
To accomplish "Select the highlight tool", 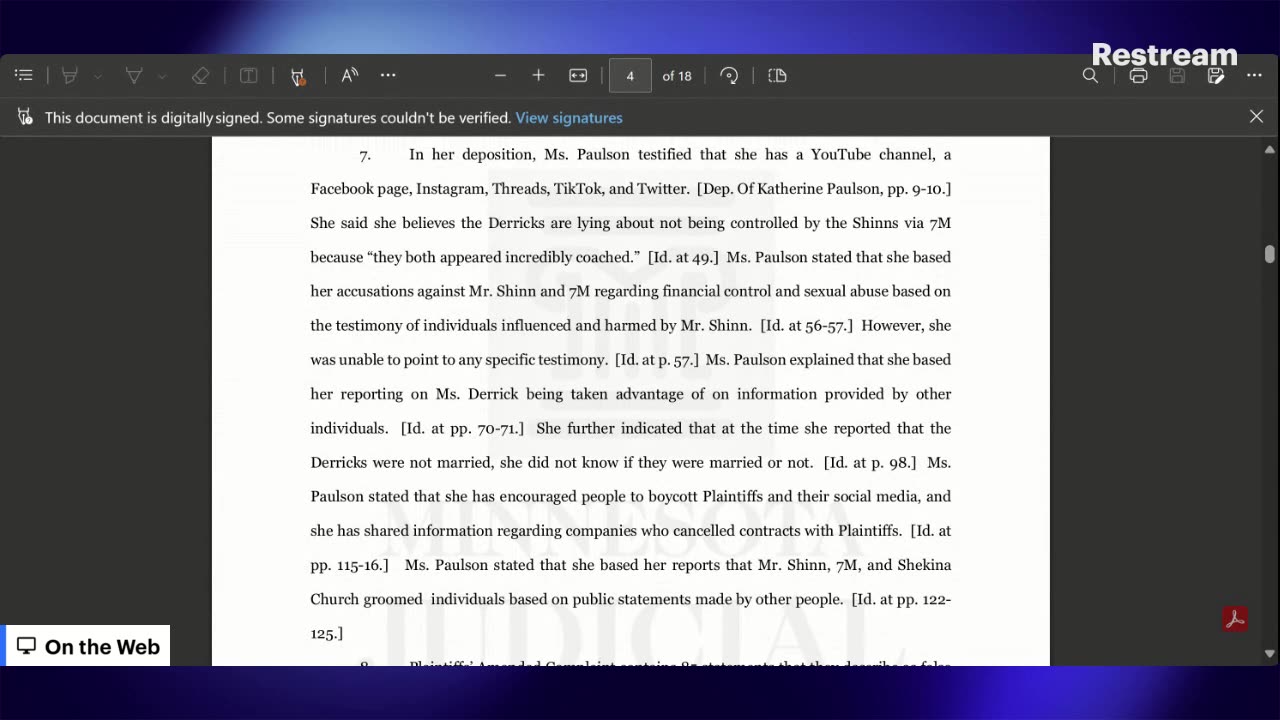I will click(x=70, y=75).
